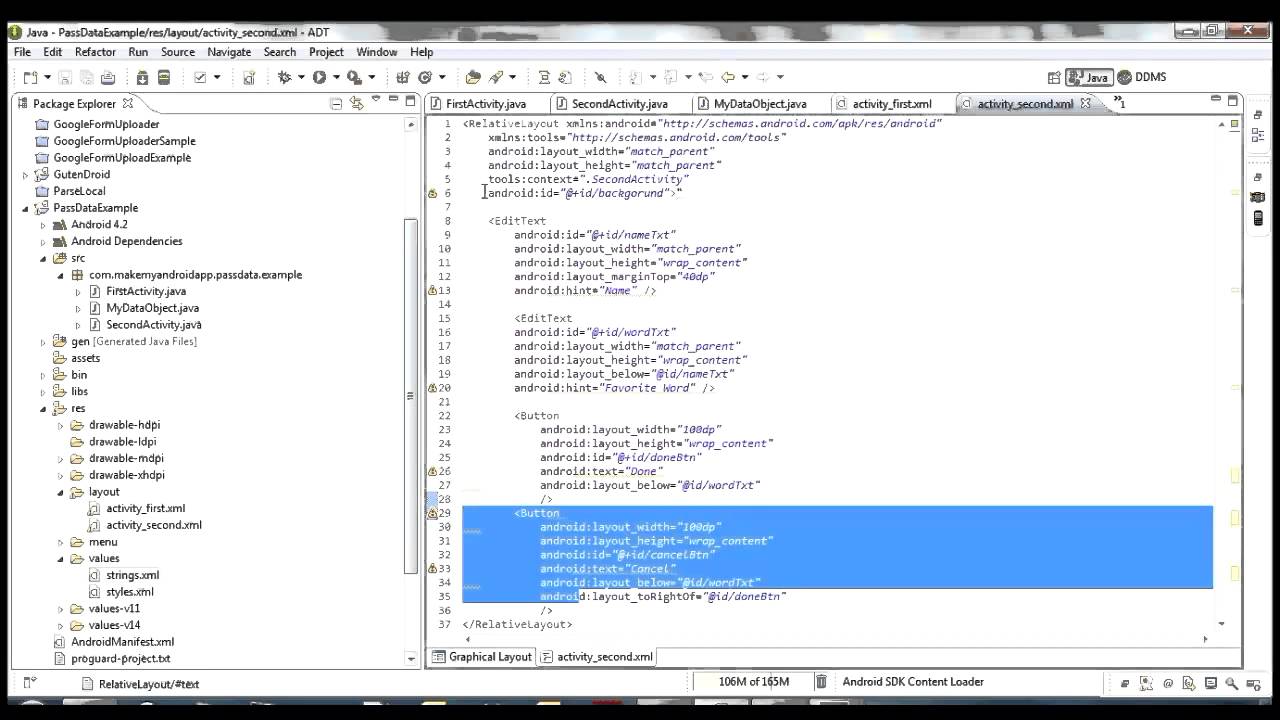Collapse the PassDataExample project
This screenshot has width=1280, height=720.
pyautogui.click(x=26, y=208)
